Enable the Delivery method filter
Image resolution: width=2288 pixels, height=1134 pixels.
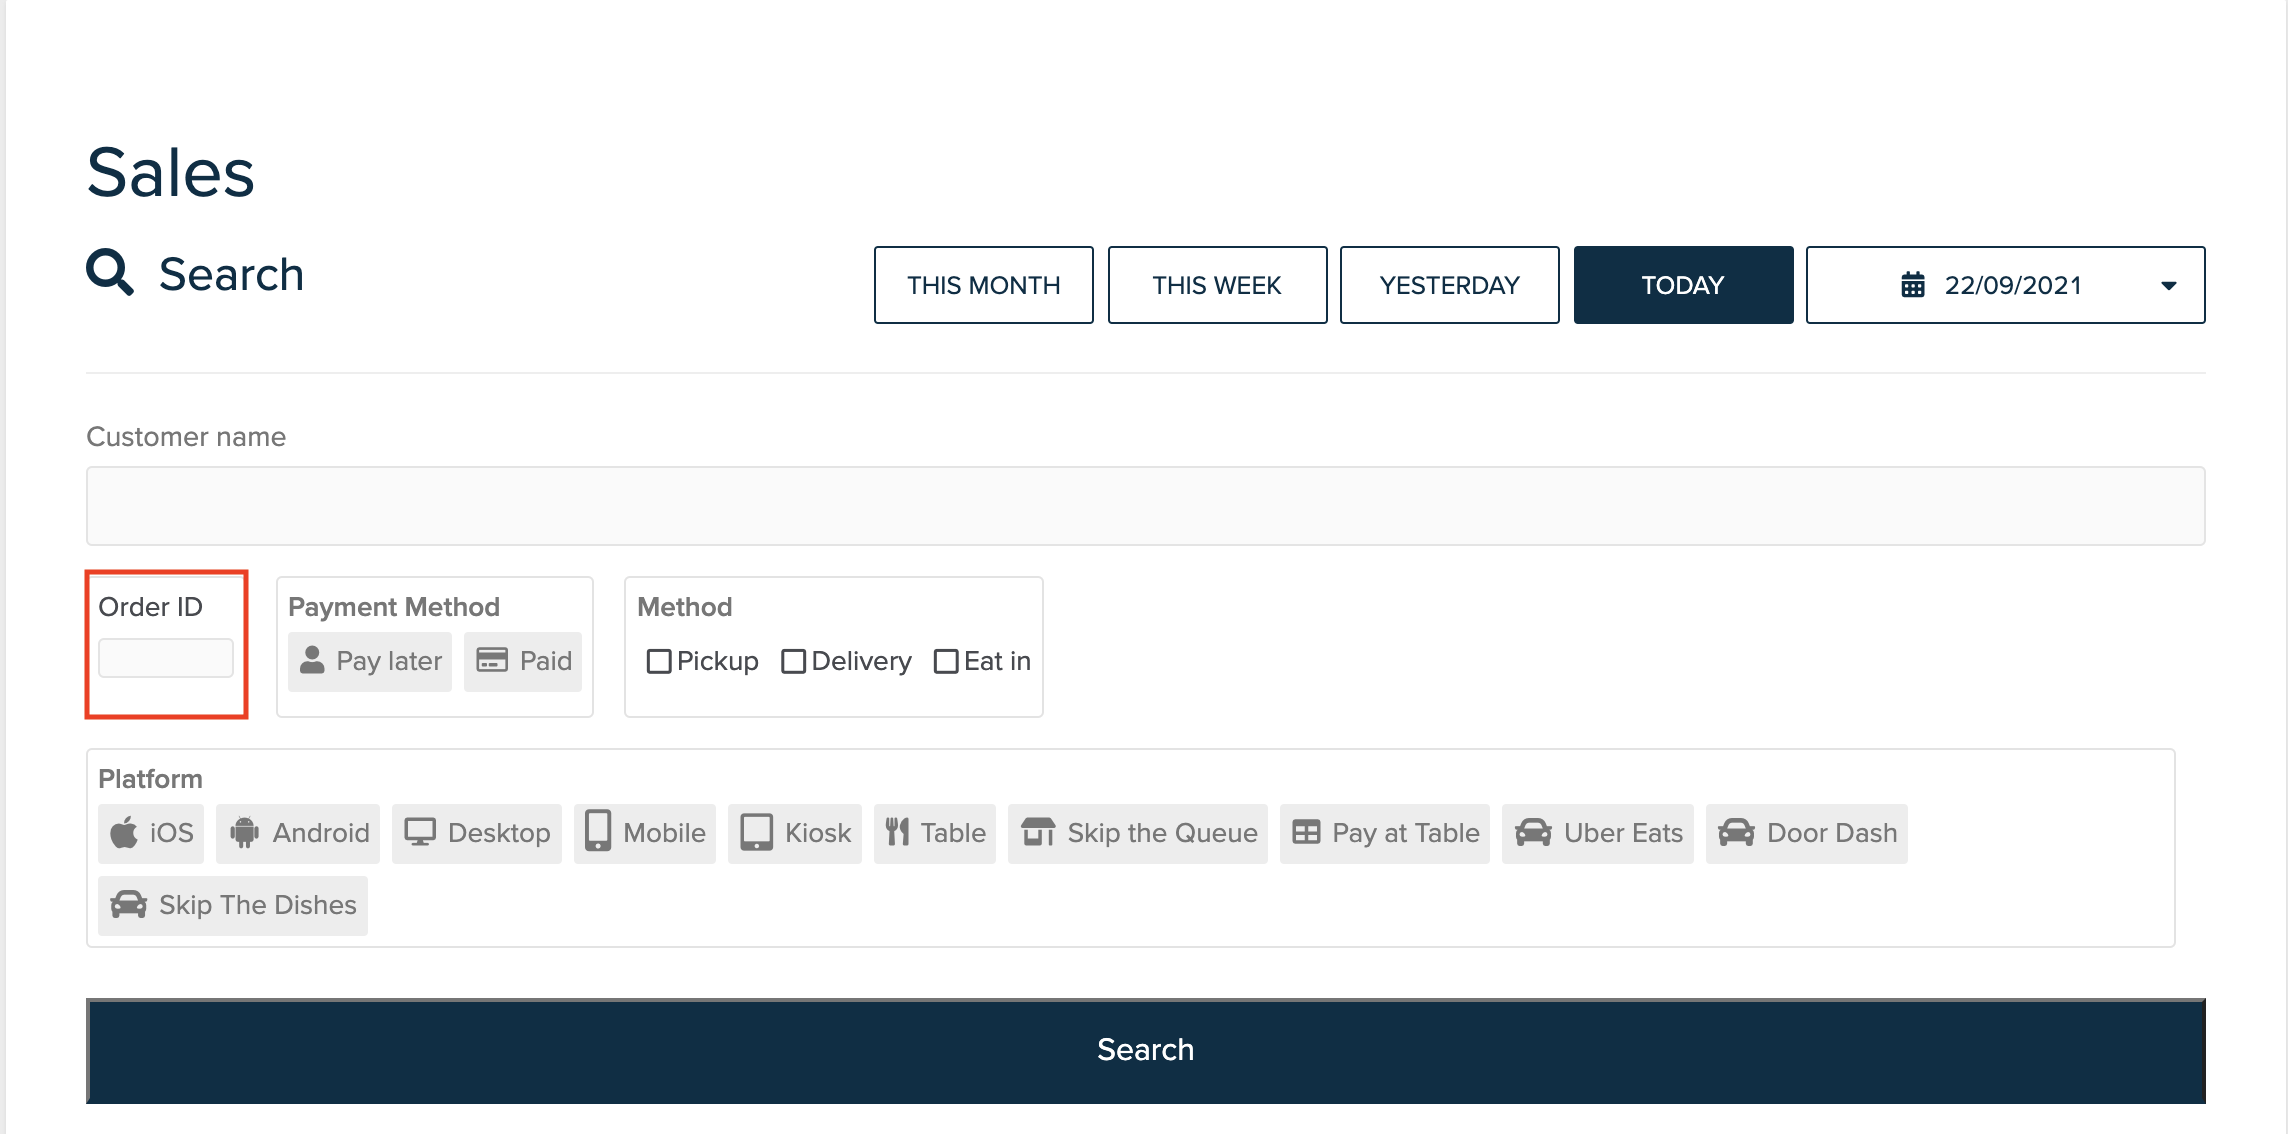click(x=794, y=661)
